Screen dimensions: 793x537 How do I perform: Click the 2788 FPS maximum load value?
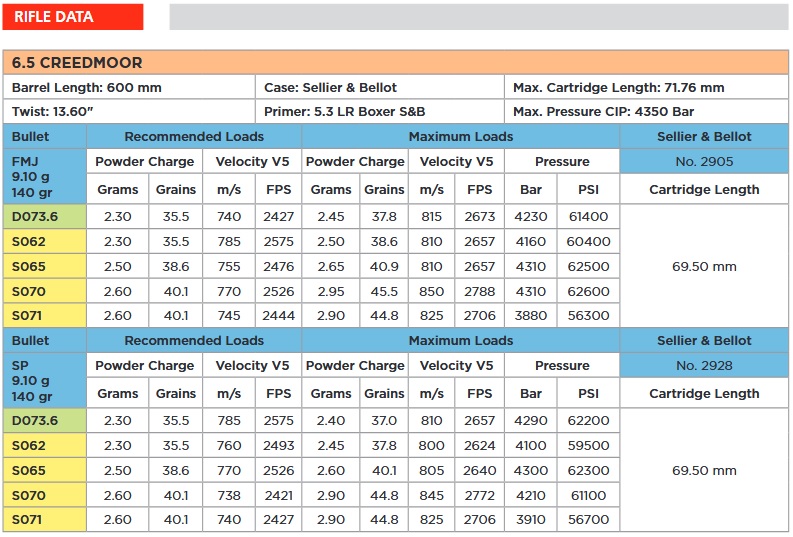point(480,291)
